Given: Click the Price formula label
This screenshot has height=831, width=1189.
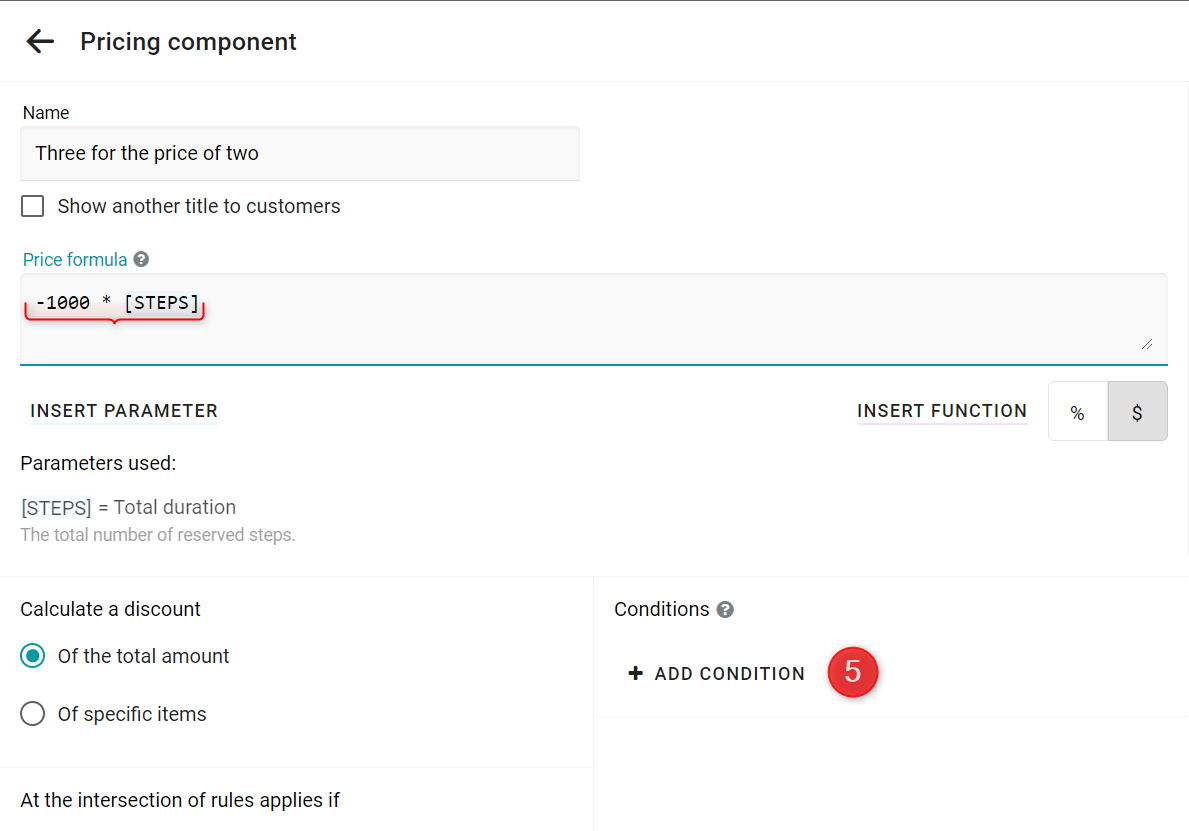Looking at the screenshot, I should pyautogui.click(x=75, y=259).
